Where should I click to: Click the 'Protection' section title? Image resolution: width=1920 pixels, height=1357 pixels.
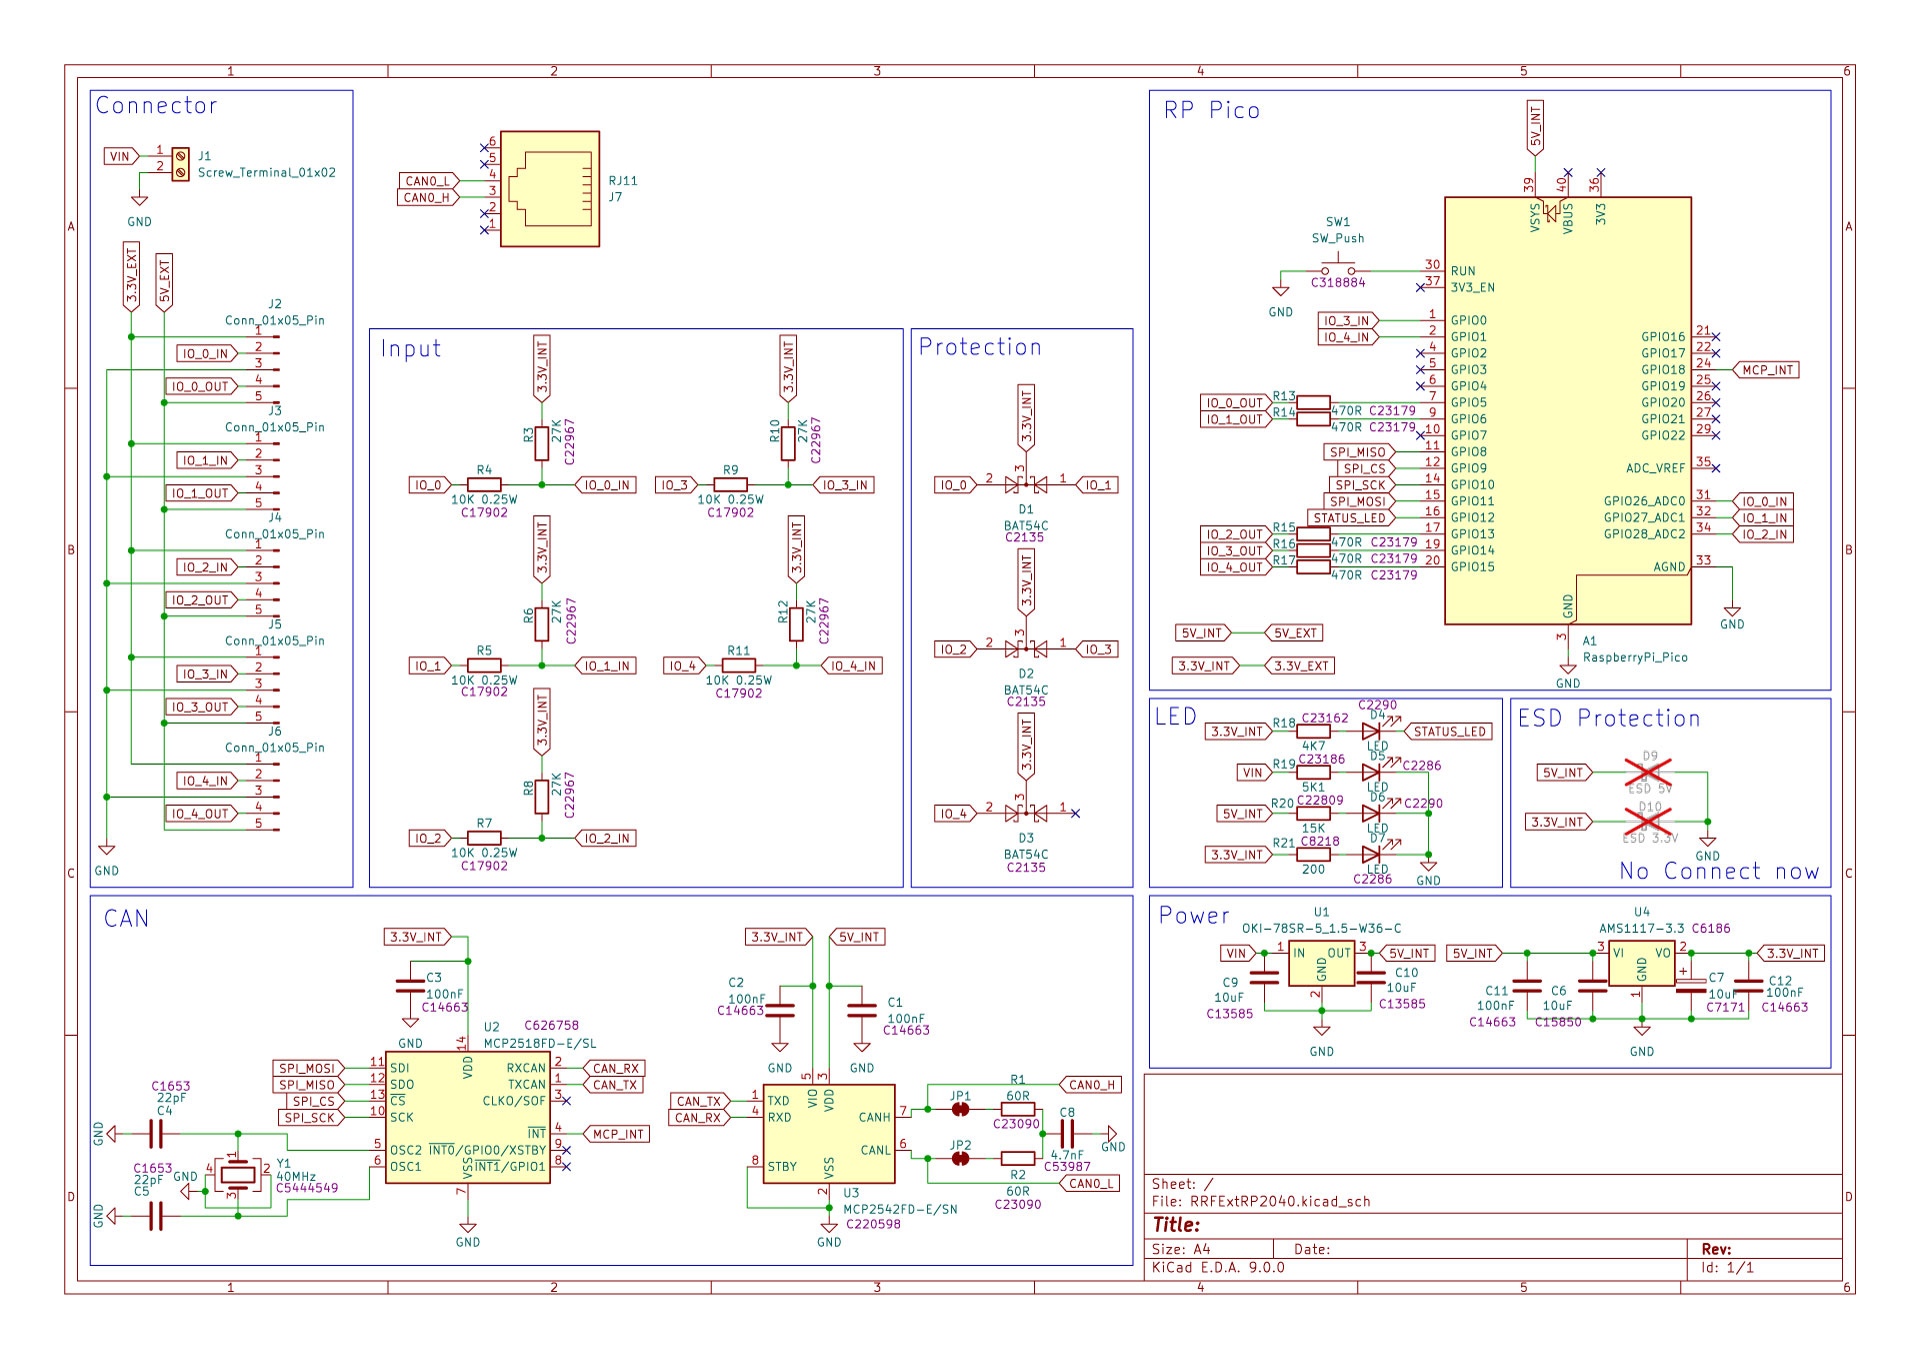tap(980, 347)
